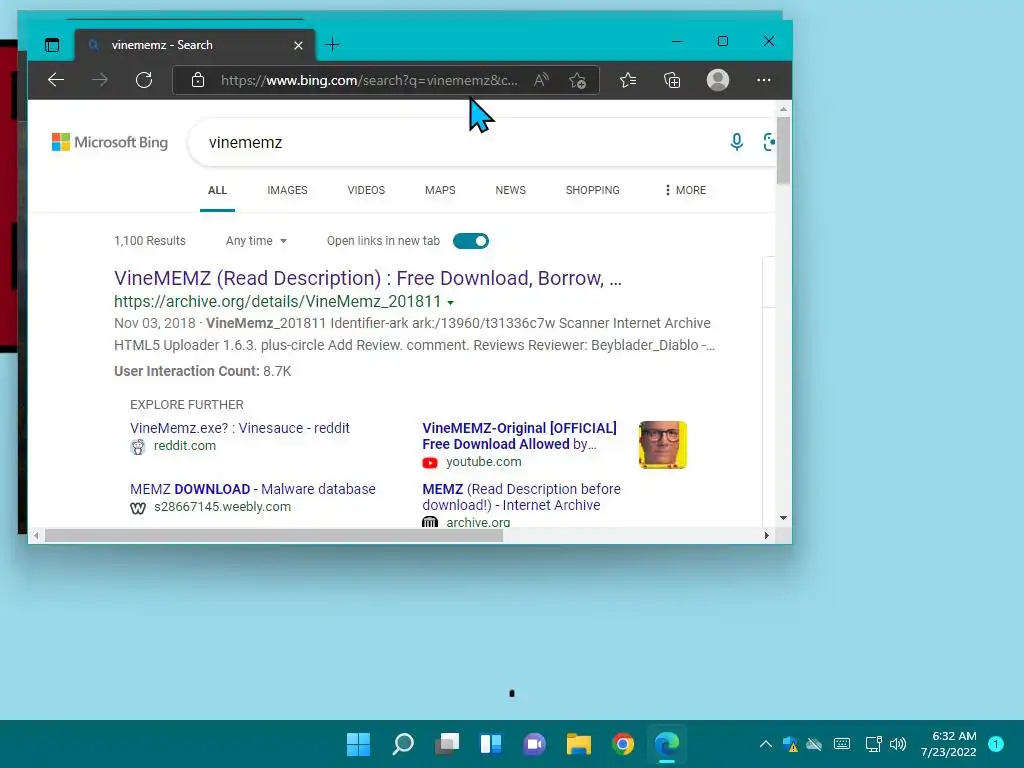Add this page to favorites
Image resolution: width=1024 pixels, height=768 pixels.
click(577, 80)
